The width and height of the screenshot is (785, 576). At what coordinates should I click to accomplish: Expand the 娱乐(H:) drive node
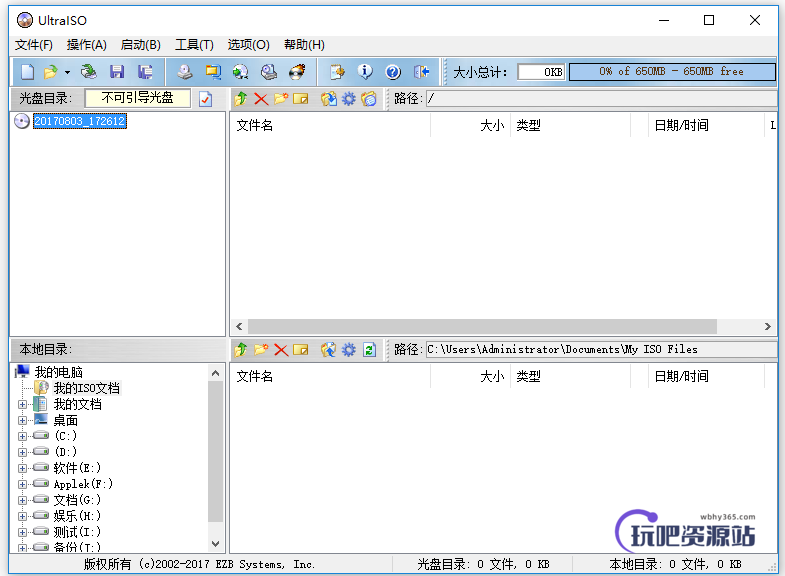coord(22,516)
